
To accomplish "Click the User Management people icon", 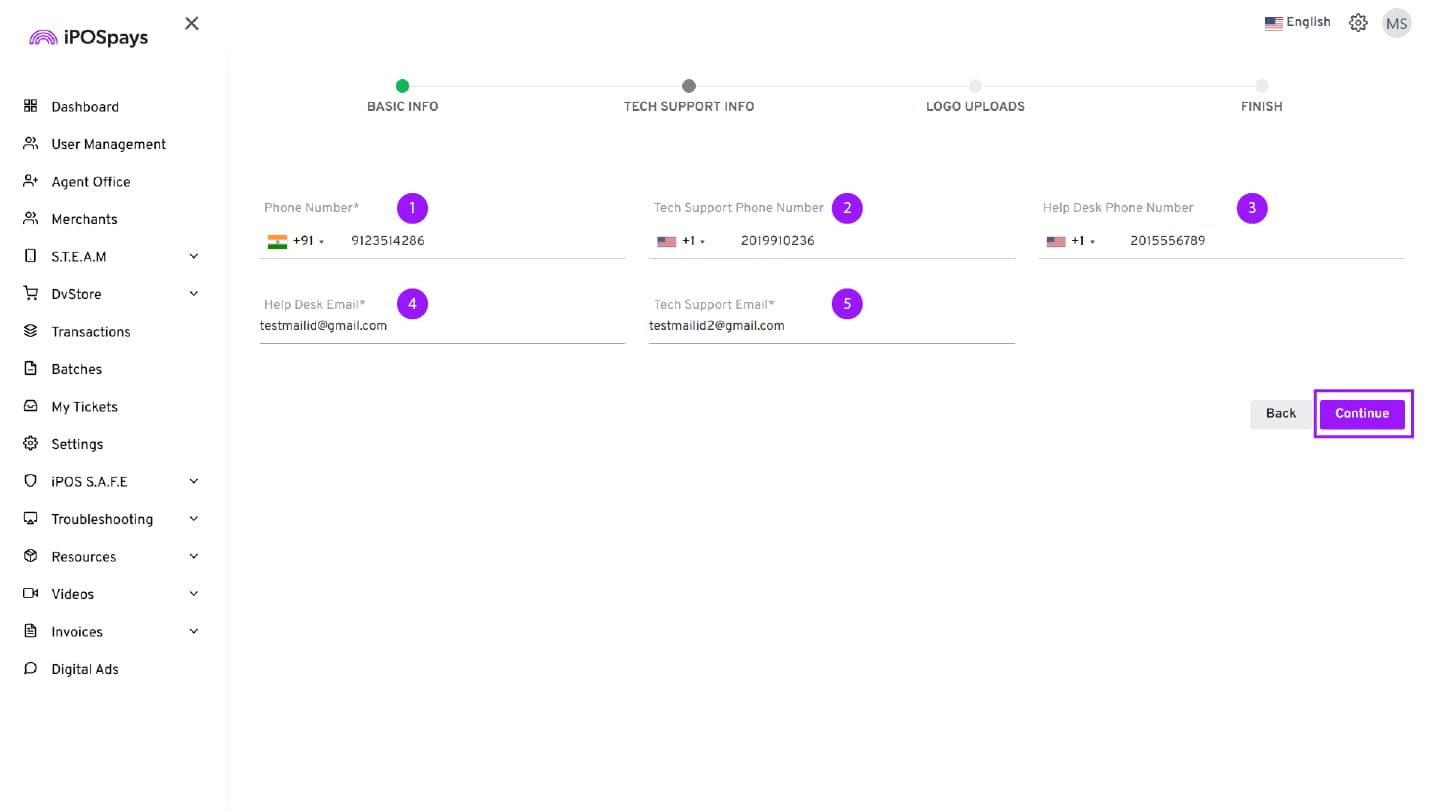I will (x=30, y=144).
